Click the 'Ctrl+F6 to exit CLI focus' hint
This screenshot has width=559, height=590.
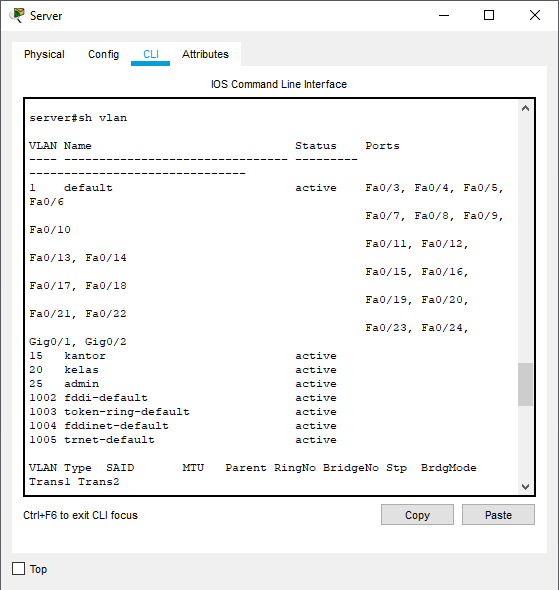coord(81,515)
